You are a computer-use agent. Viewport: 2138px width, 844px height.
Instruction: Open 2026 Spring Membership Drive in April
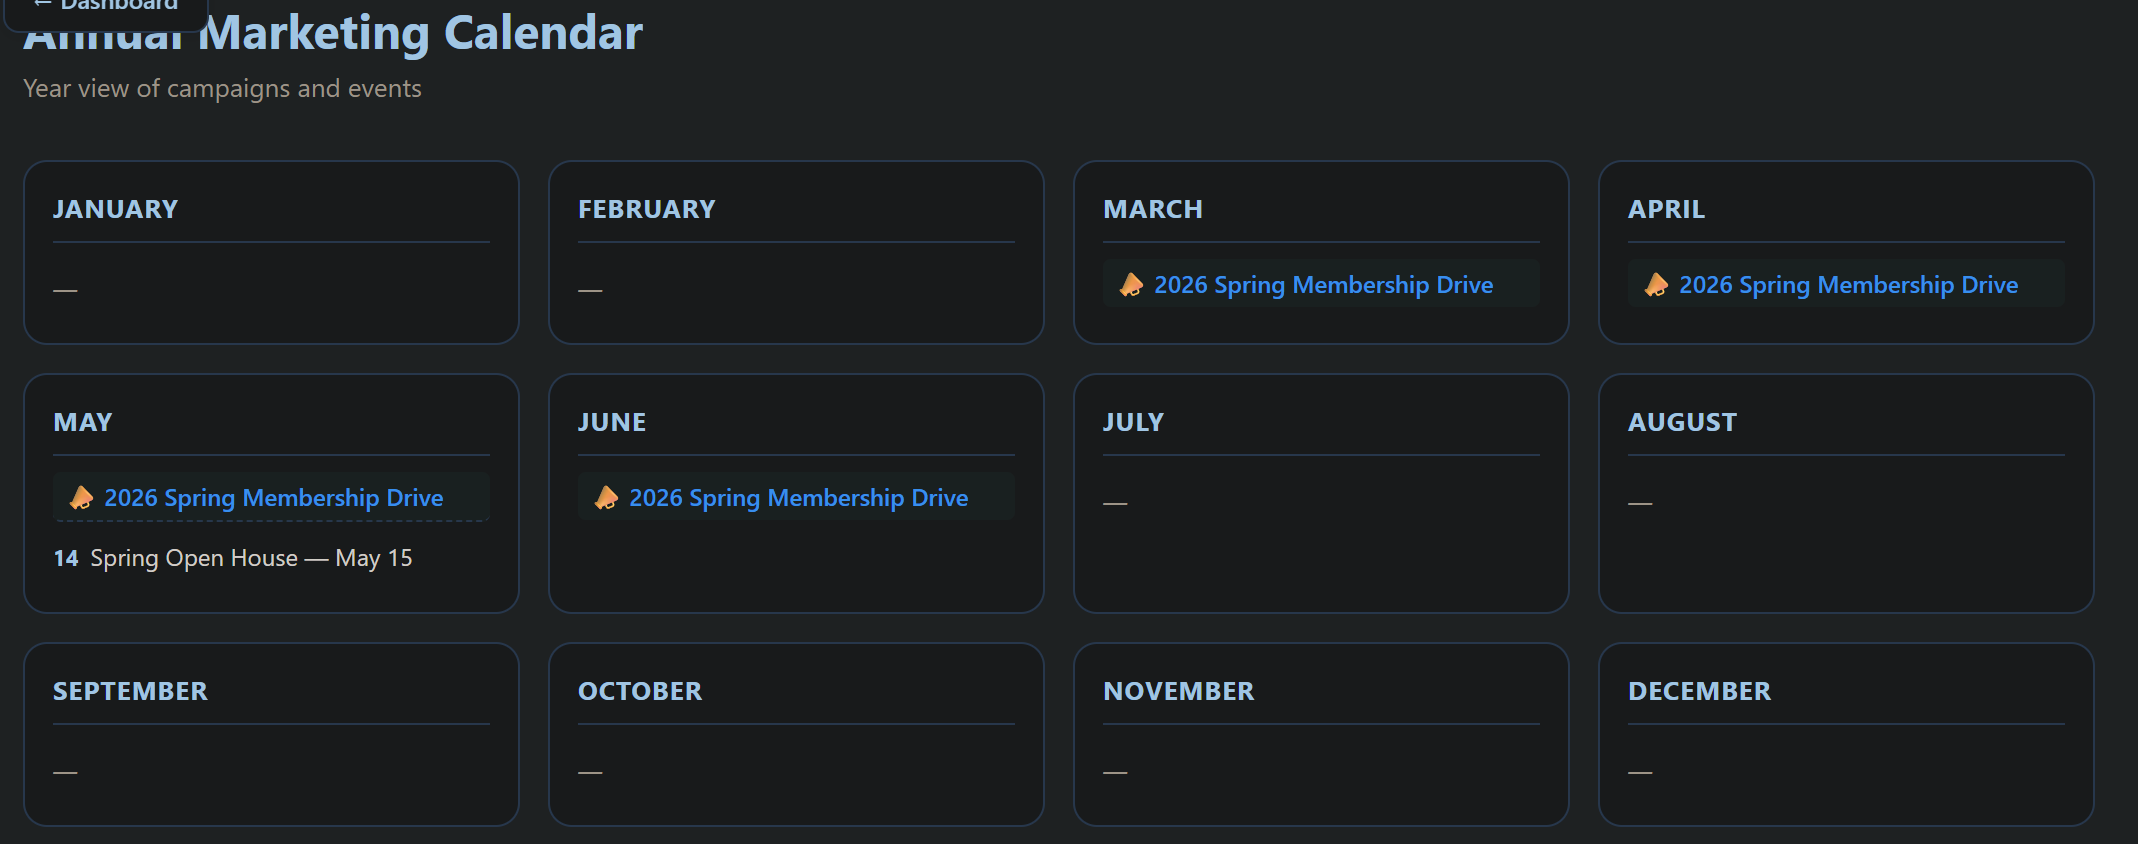click(1848, 285)
